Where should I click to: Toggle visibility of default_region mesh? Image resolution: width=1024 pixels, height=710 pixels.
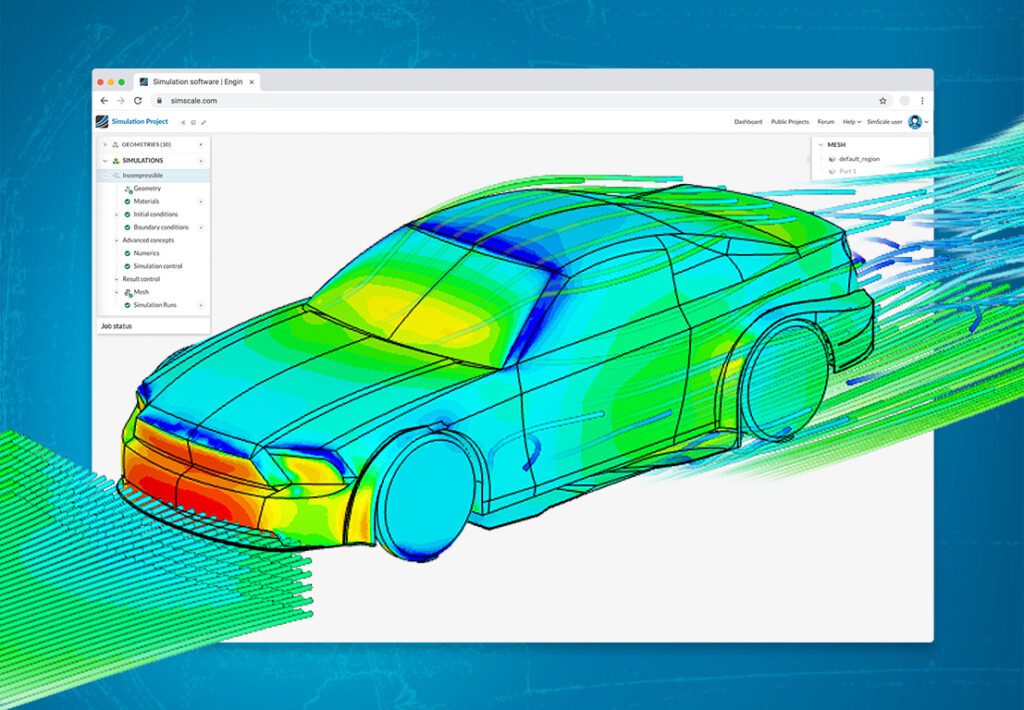[x=832, y=159]
